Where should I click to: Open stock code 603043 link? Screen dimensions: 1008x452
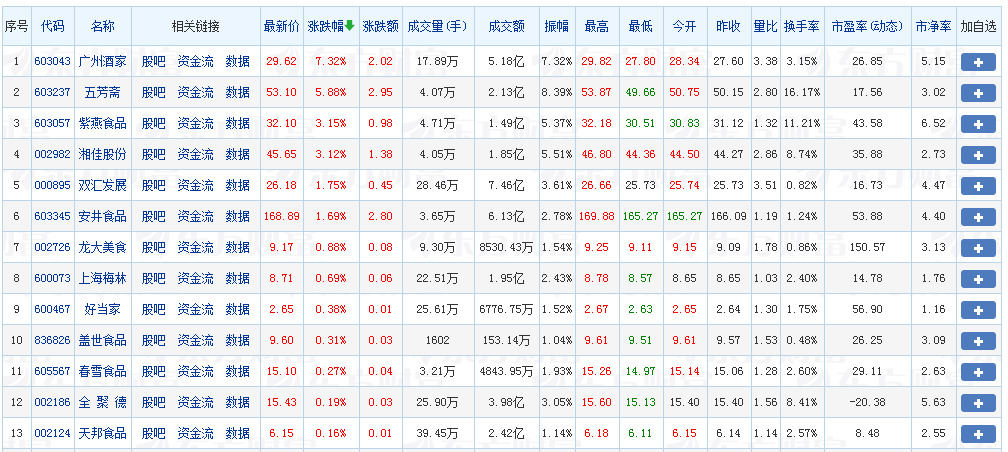(52, 62)
